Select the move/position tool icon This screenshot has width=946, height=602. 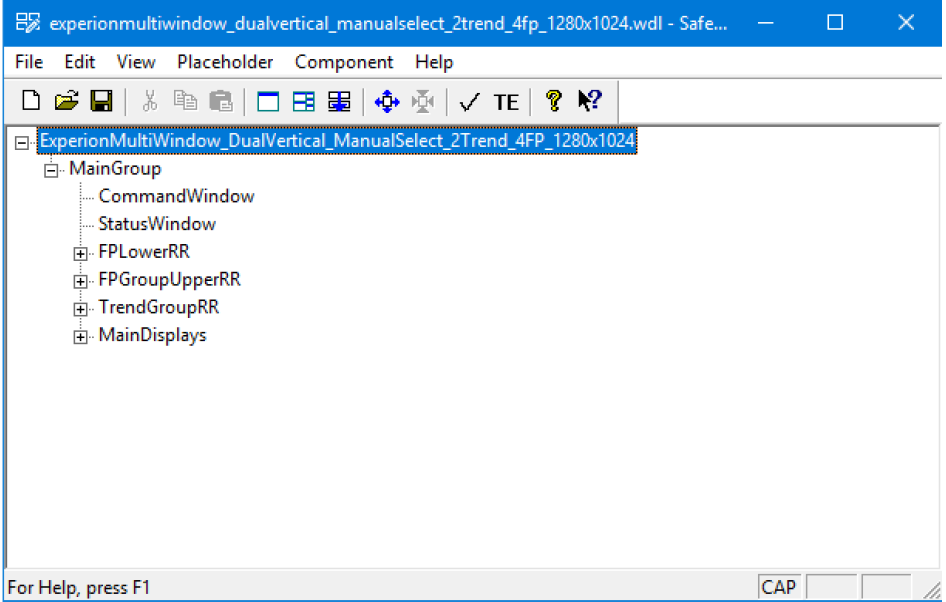[387, 100]
